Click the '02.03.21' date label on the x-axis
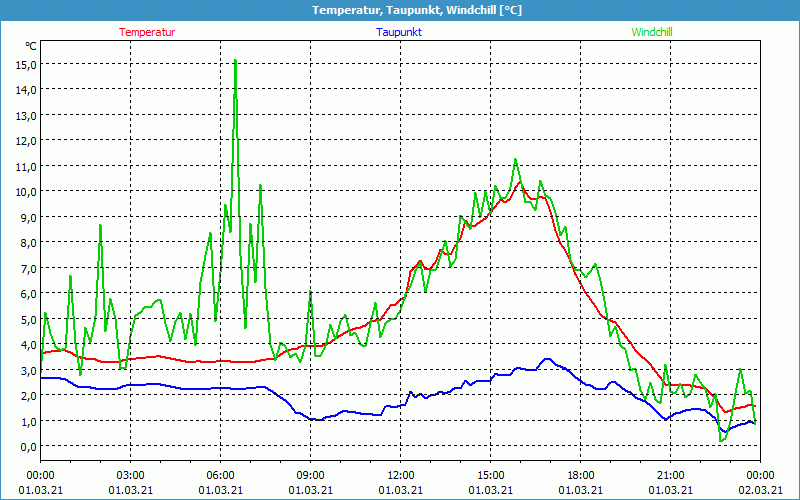 tap(760, 490)
